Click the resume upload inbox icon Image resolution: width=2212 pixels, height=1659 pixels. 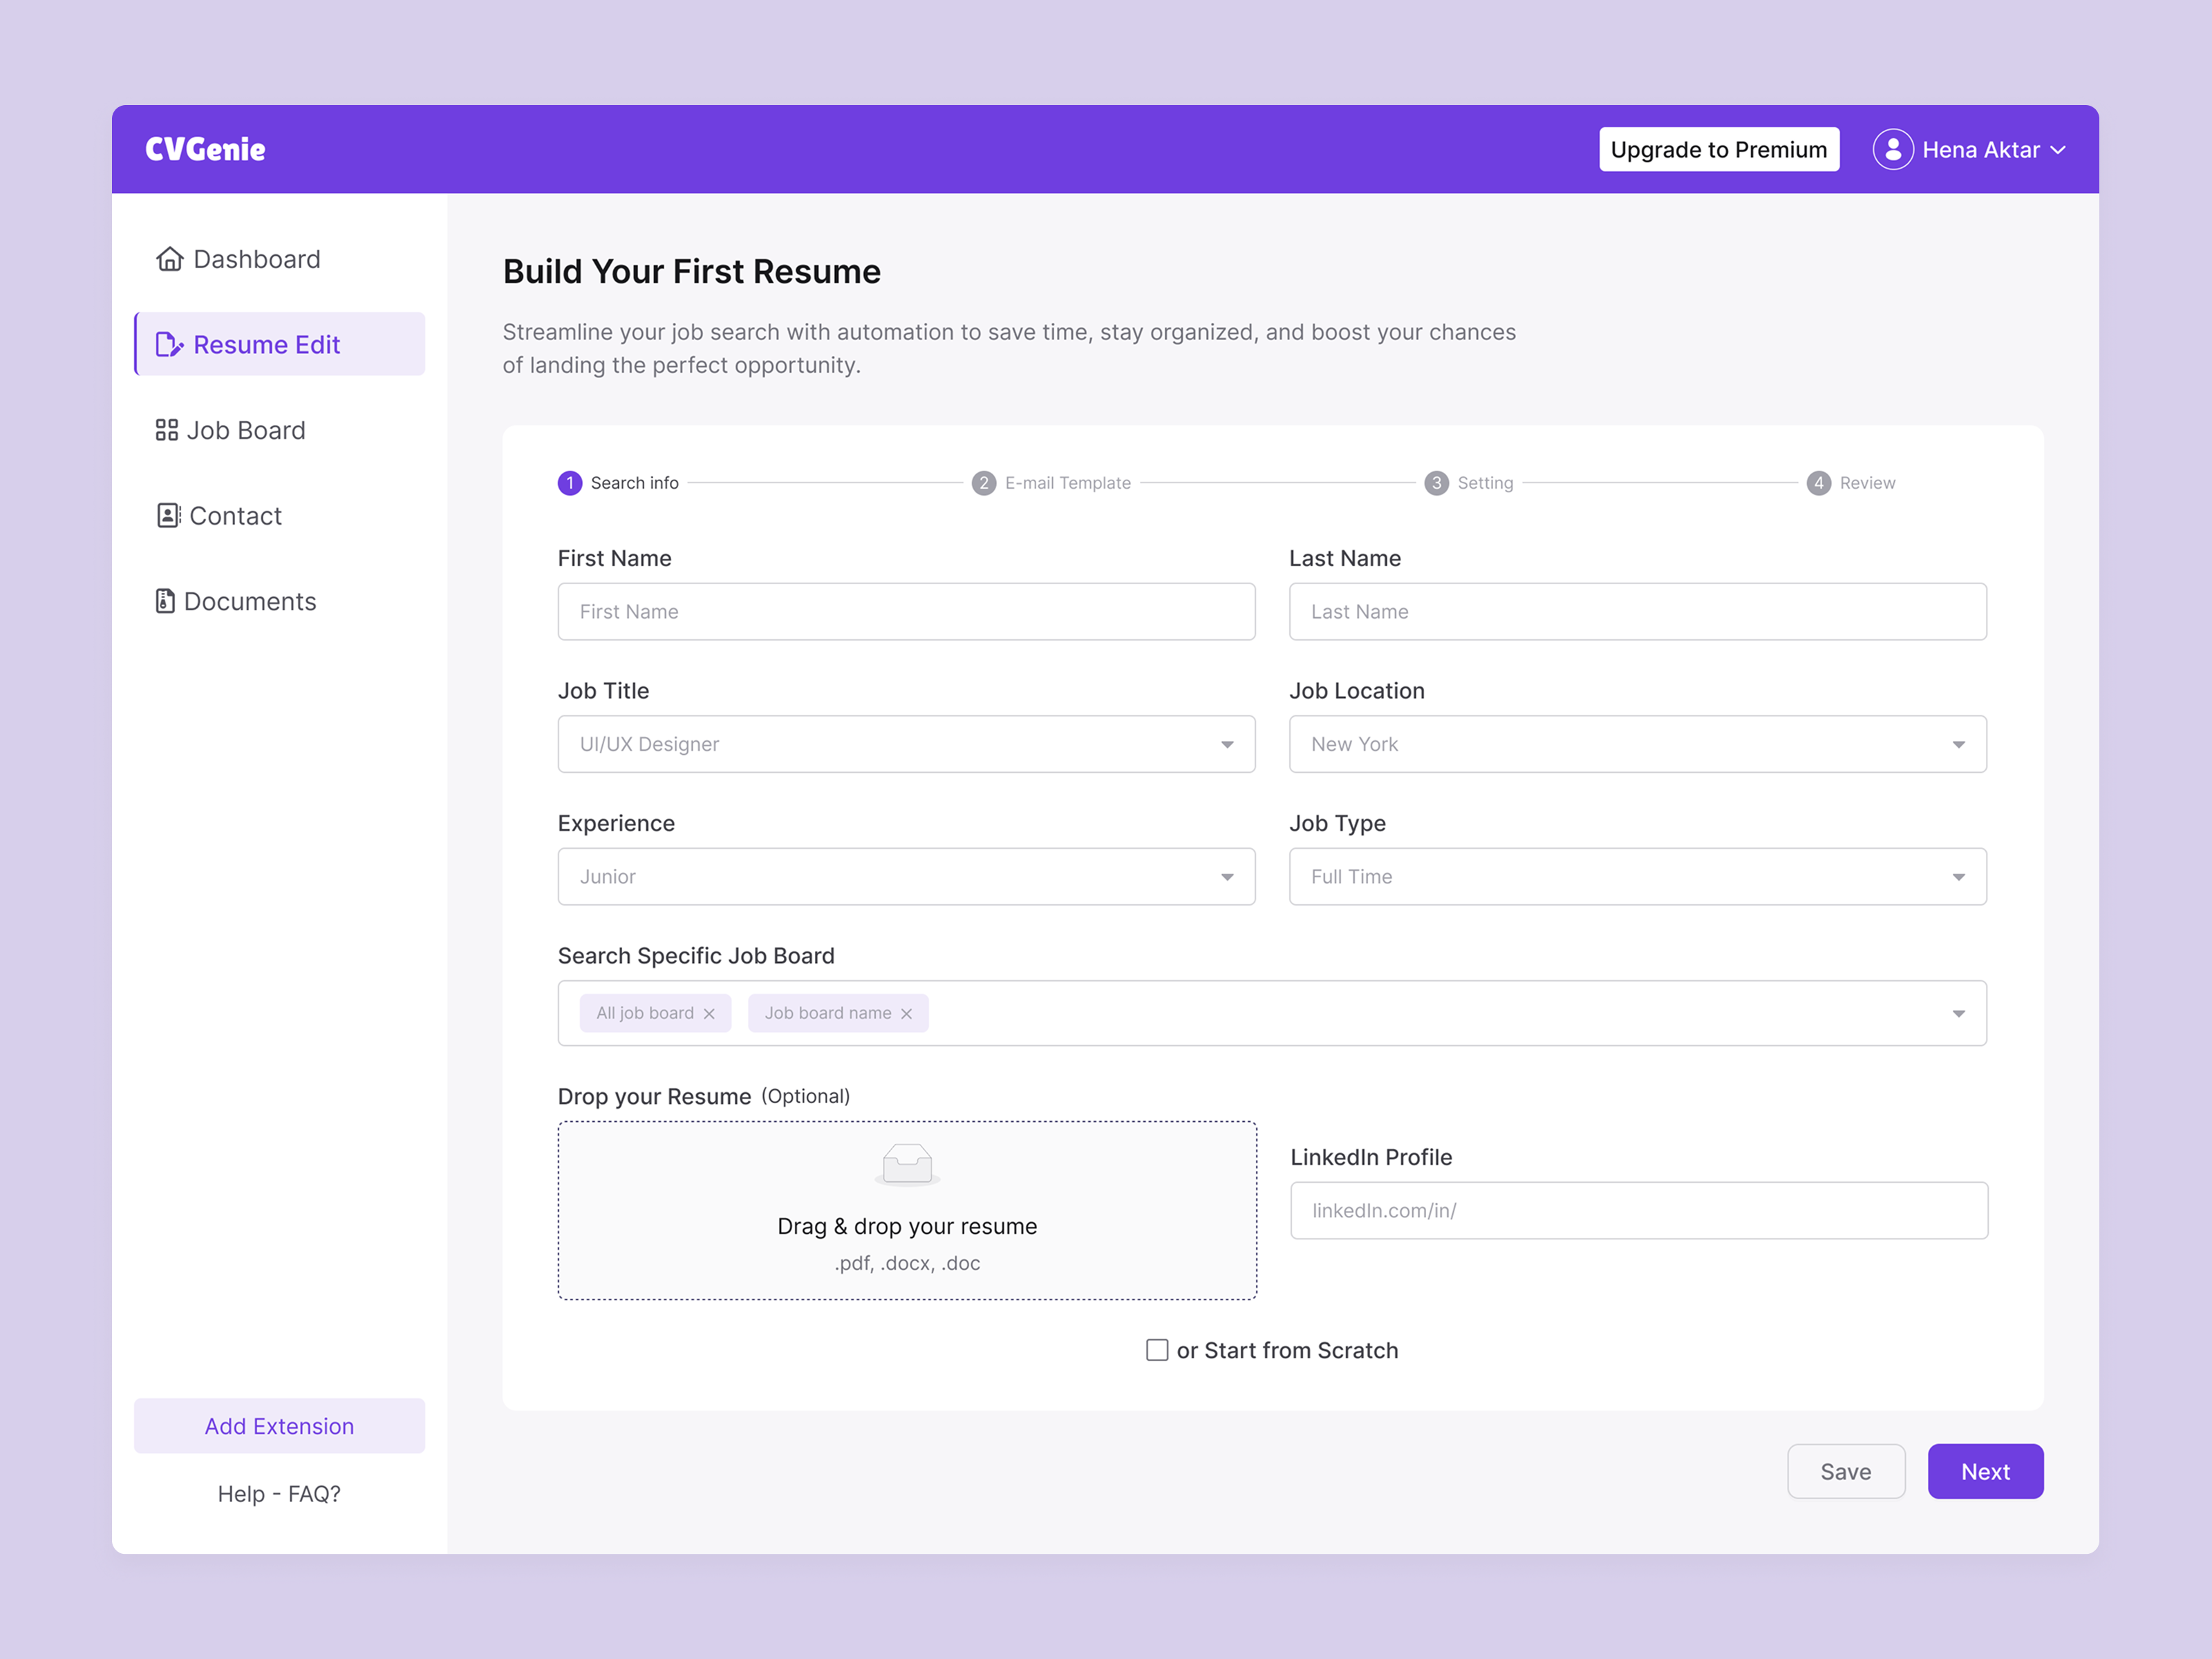coord(907,1164)
